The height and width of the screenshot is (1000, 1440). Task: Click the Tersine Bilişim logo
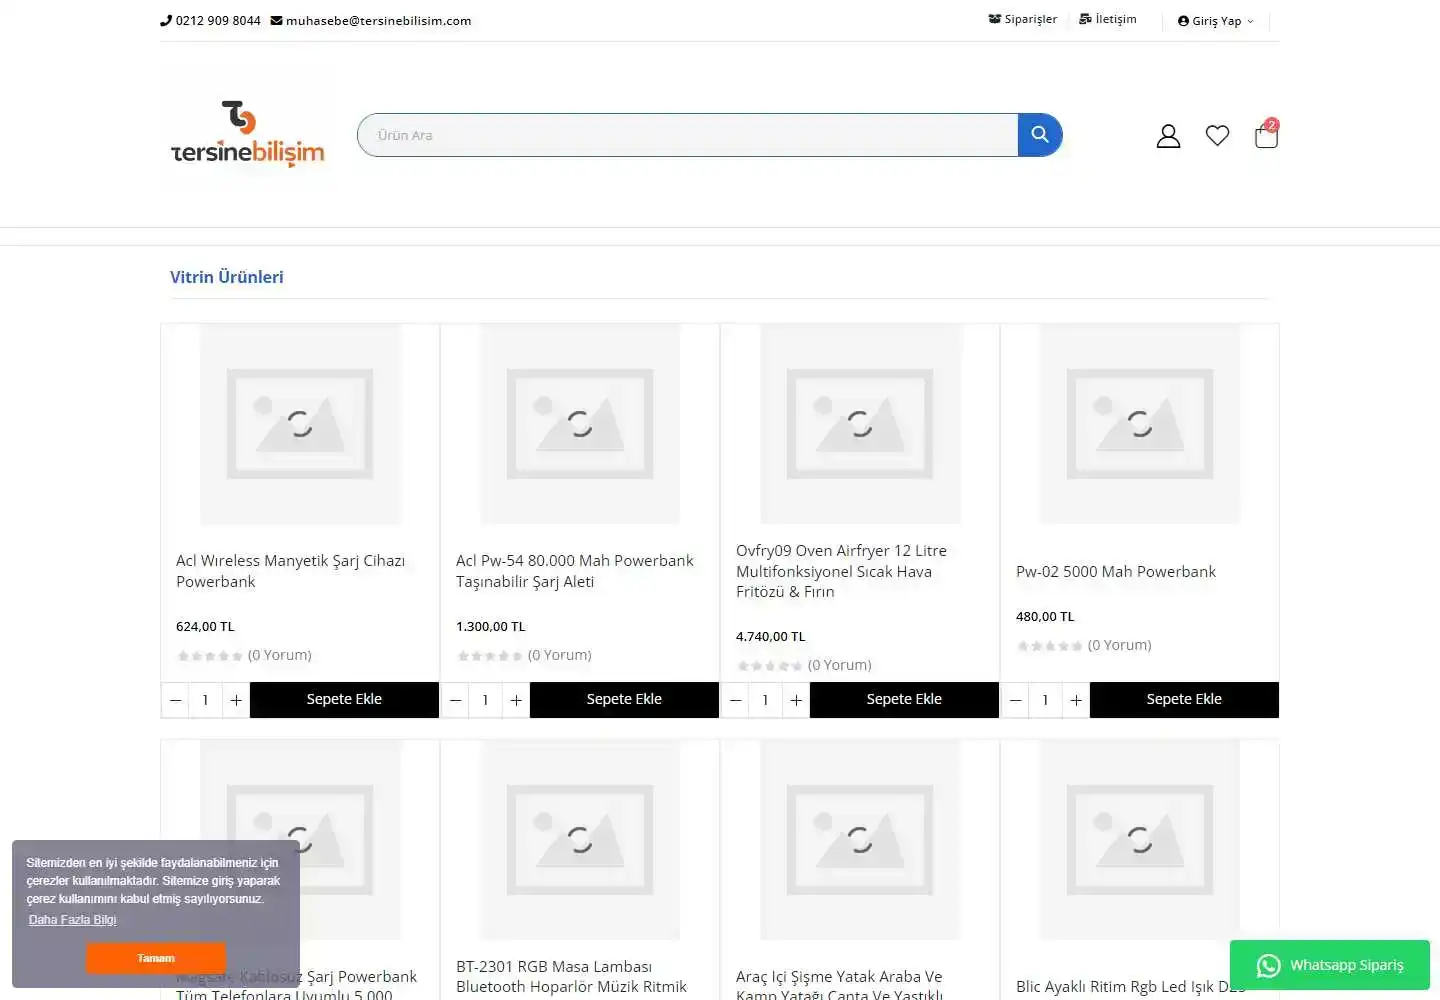247,133
